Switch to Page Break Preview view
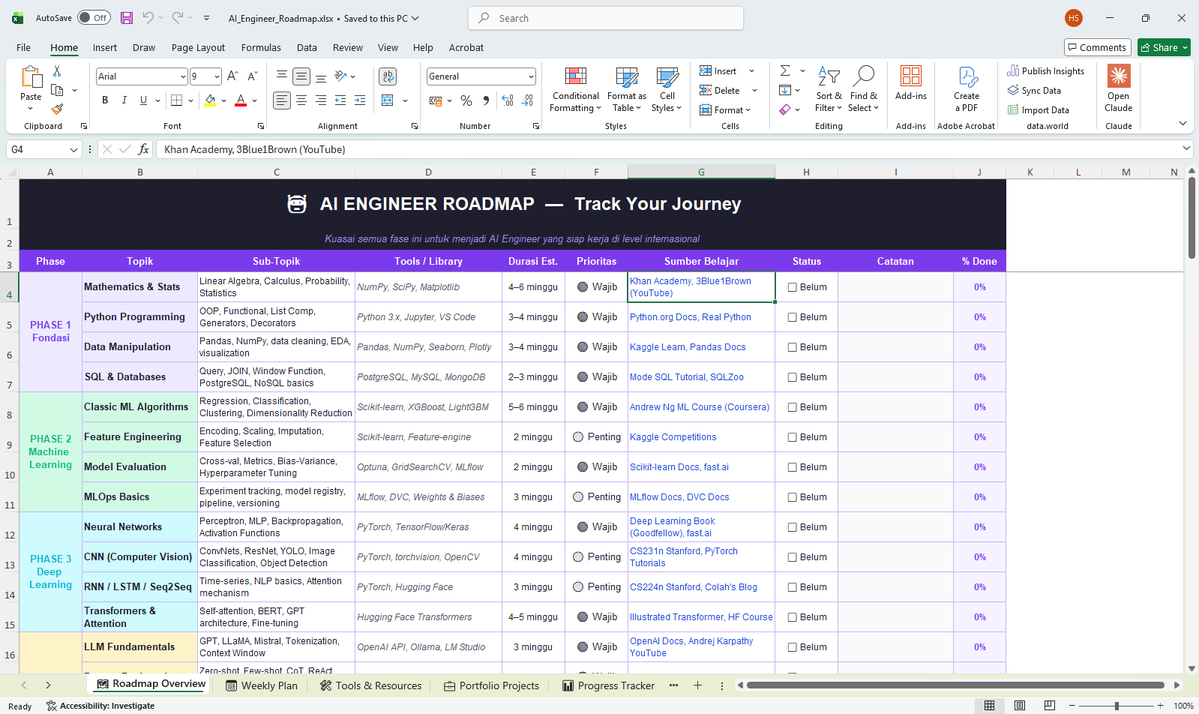The width and height of the screenshot is (1199, 714). coord(1049,706)
